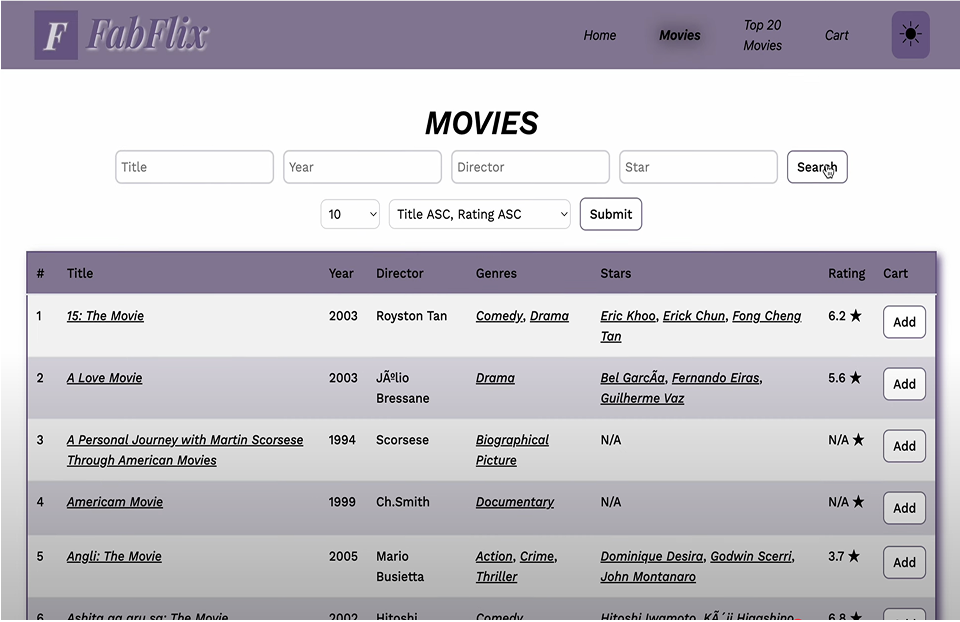Screen dimensions: 960x622
Task: Open star Godwin Scerri's page
Action: [751, 556]
